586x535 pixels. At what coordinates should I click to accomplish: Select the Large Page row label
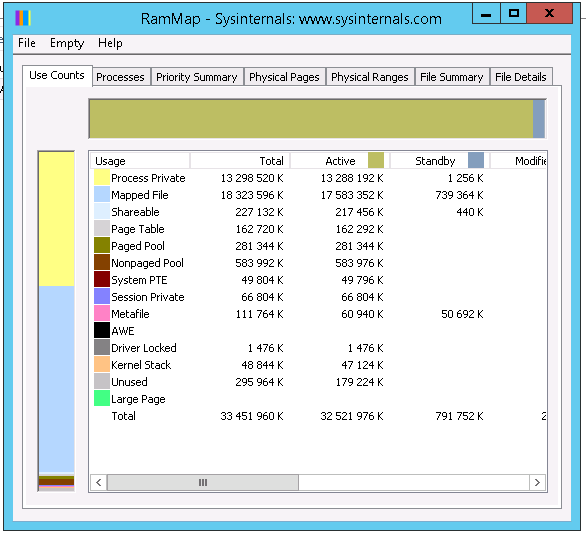coord(138,399)
